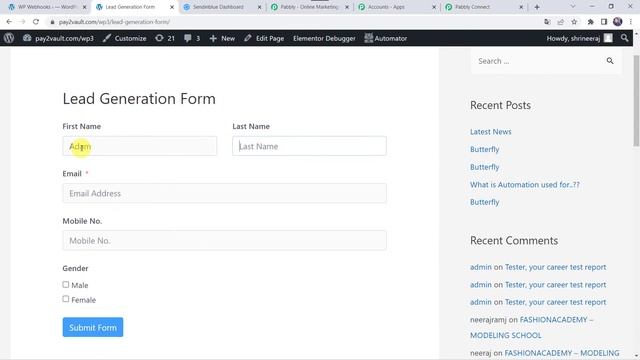The image size is (640, 360).
Task: Bookmark this page with the star icon
Action: [574, 22]
